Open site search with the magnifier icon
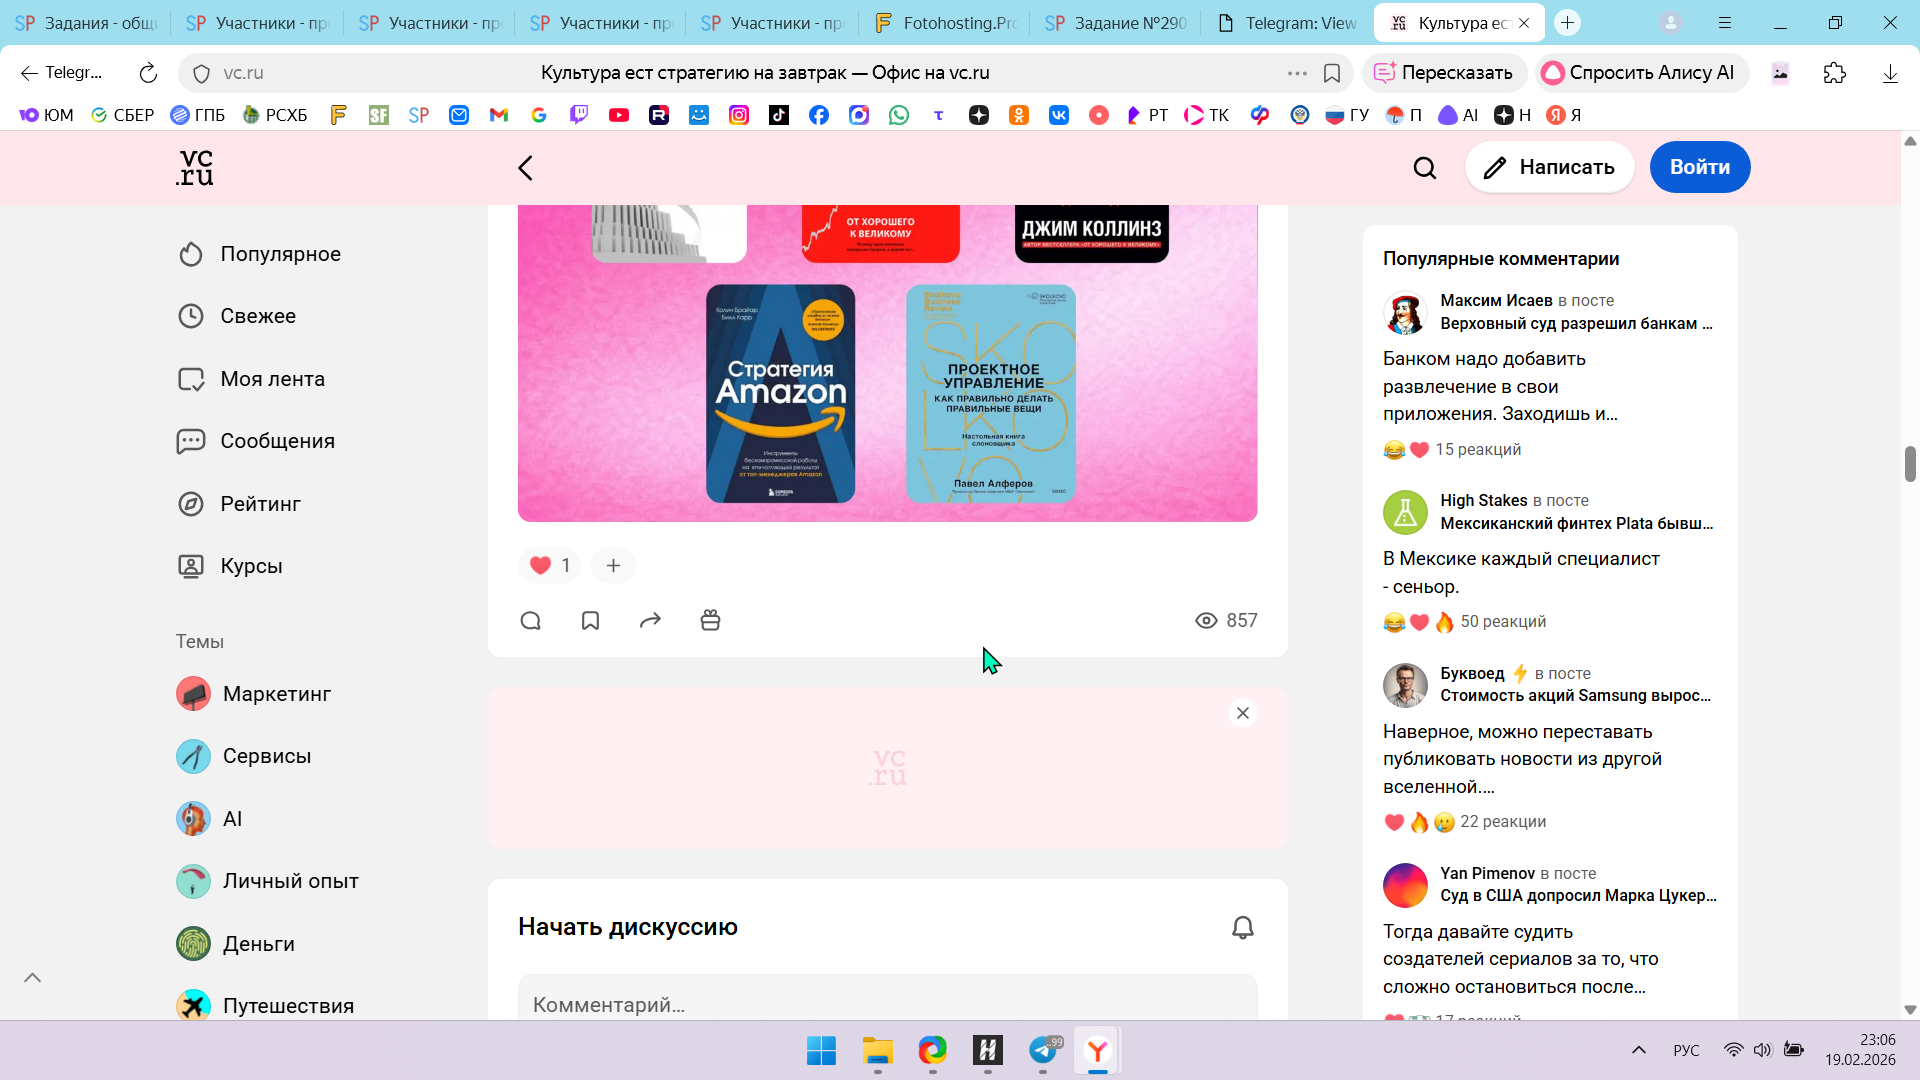Viewport: 1920px width, 1080px height. tap(1424, 168)
